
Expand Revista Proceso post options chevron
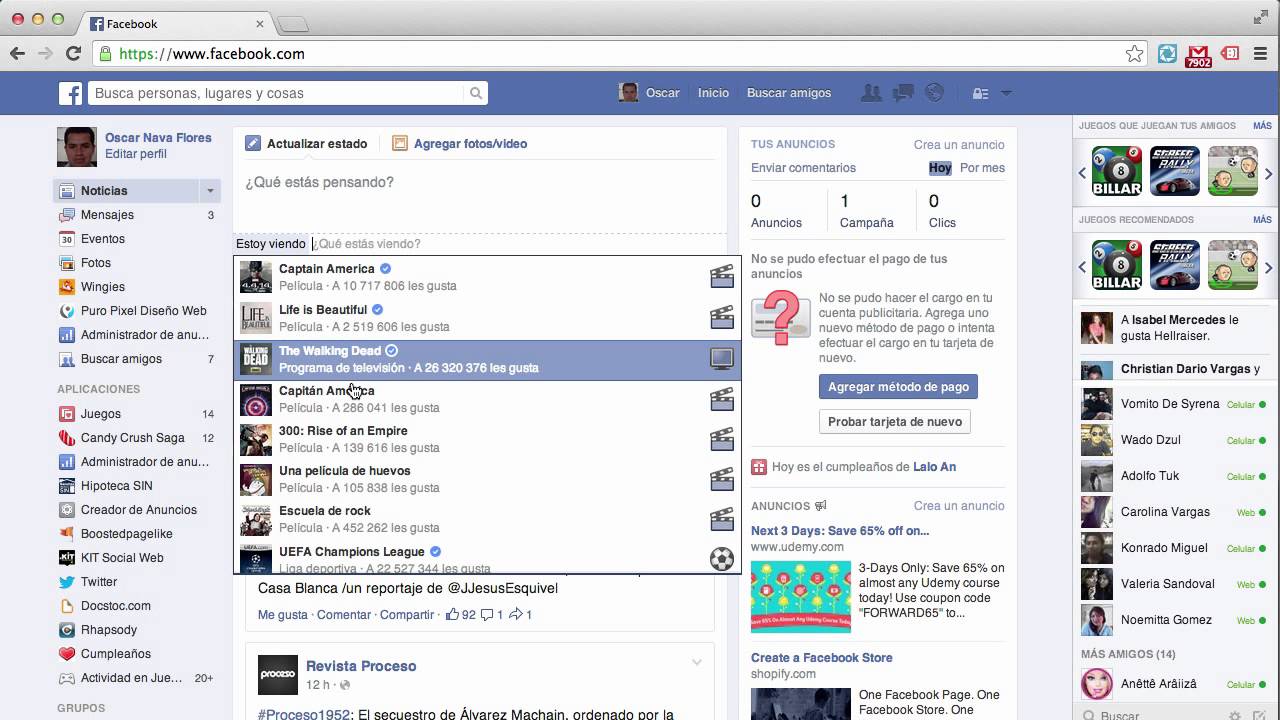point(697,663)
